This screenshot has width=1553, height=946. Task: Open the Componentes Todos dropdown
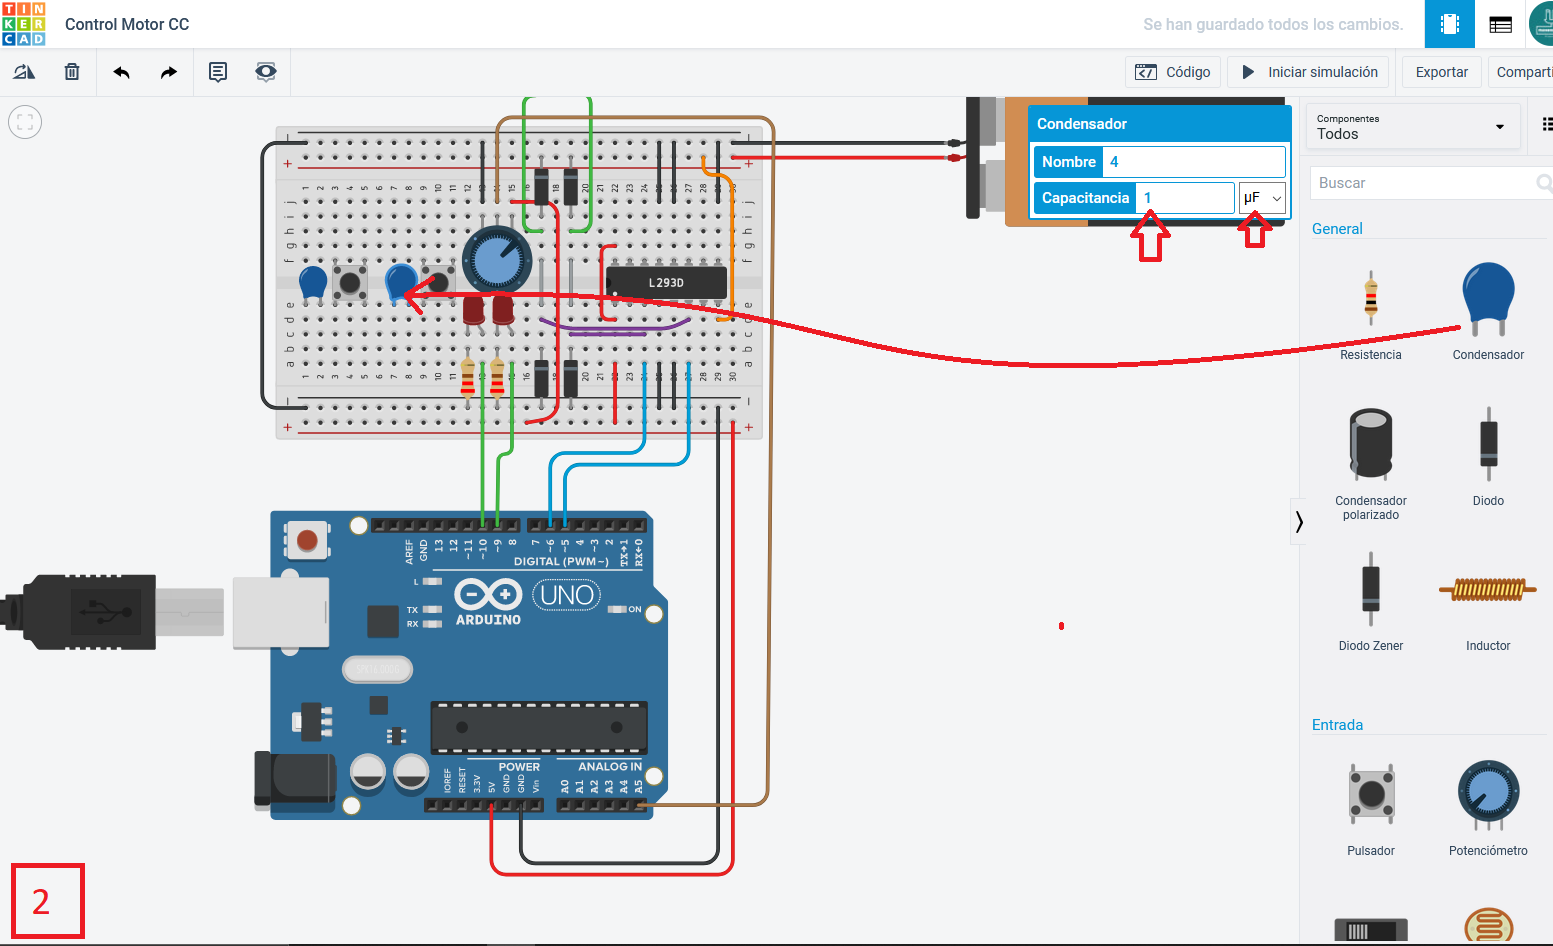coord(1412,127)
